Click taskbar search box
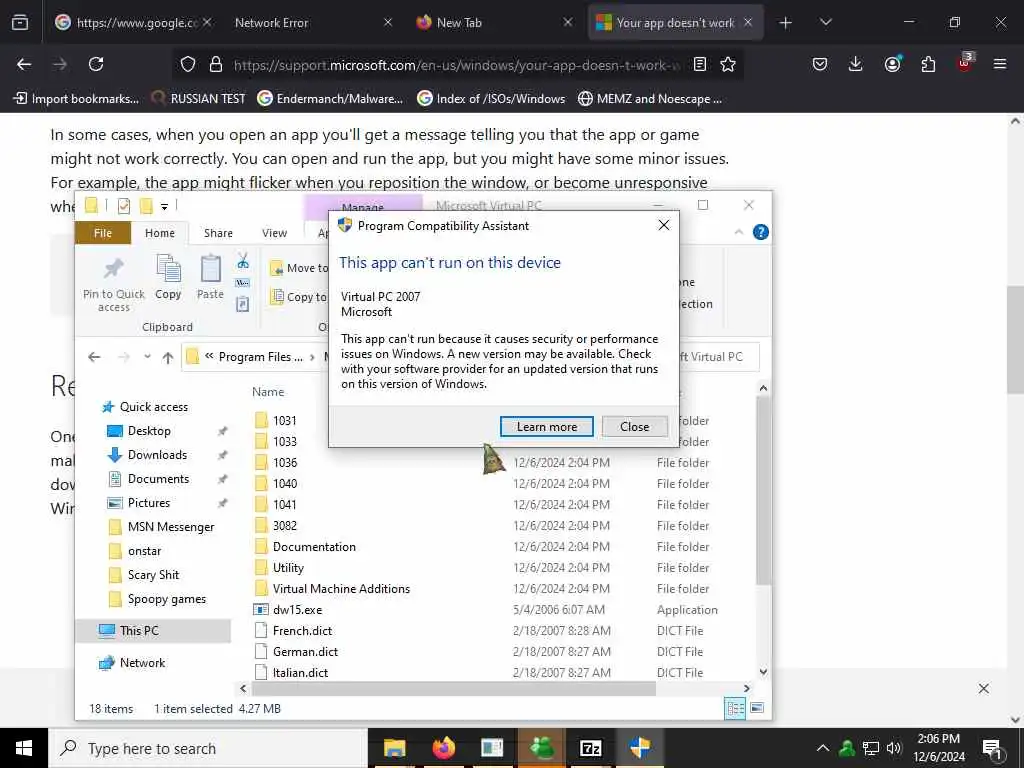 [x=208, y=748]
